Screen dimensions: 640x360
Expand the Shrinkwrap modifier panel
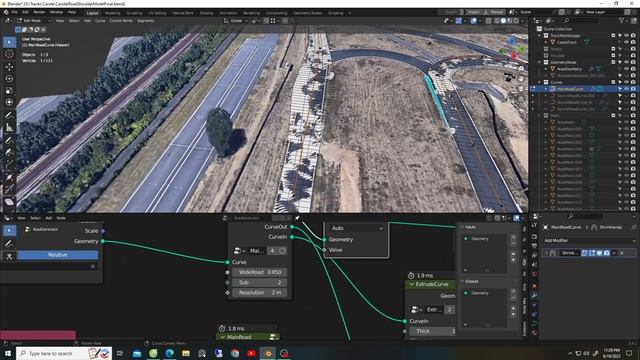[546, 253]
